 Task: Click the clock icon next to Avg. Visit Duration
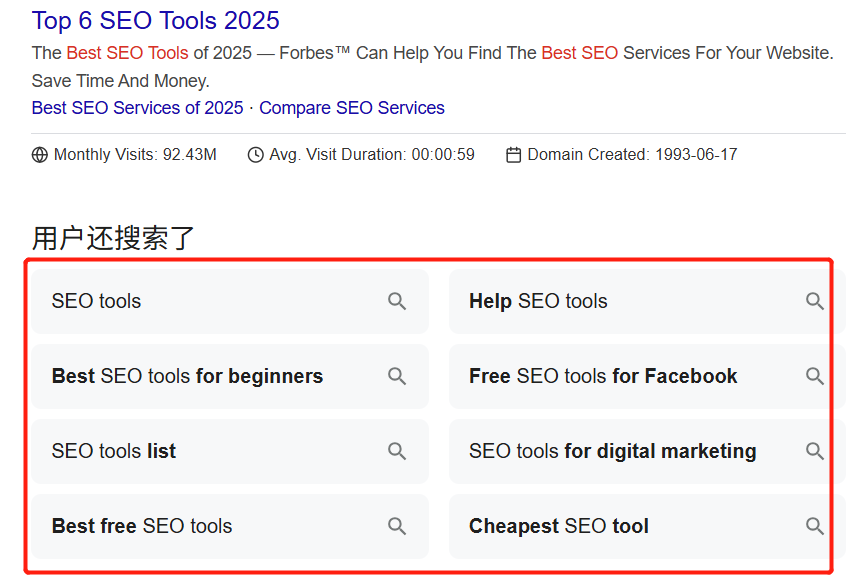[x=253, y=154]
